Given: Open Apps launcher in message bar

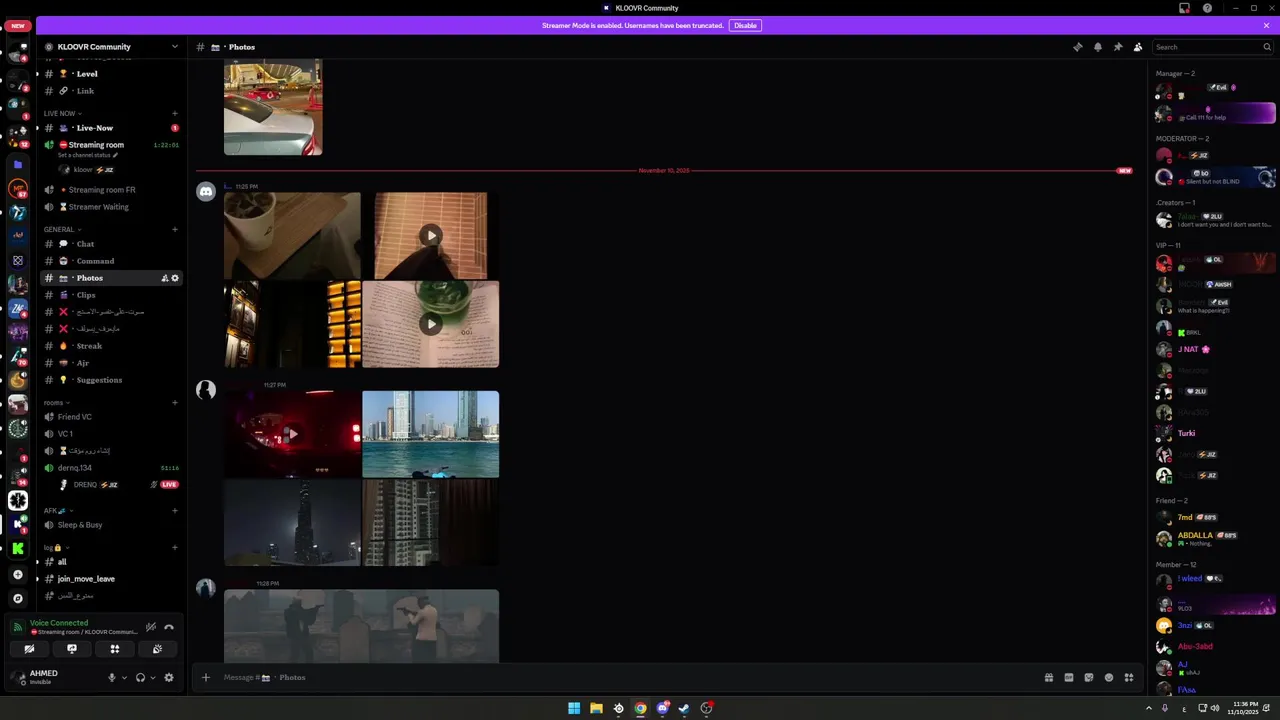Looking at the screenshot, I should point(1129,677).
